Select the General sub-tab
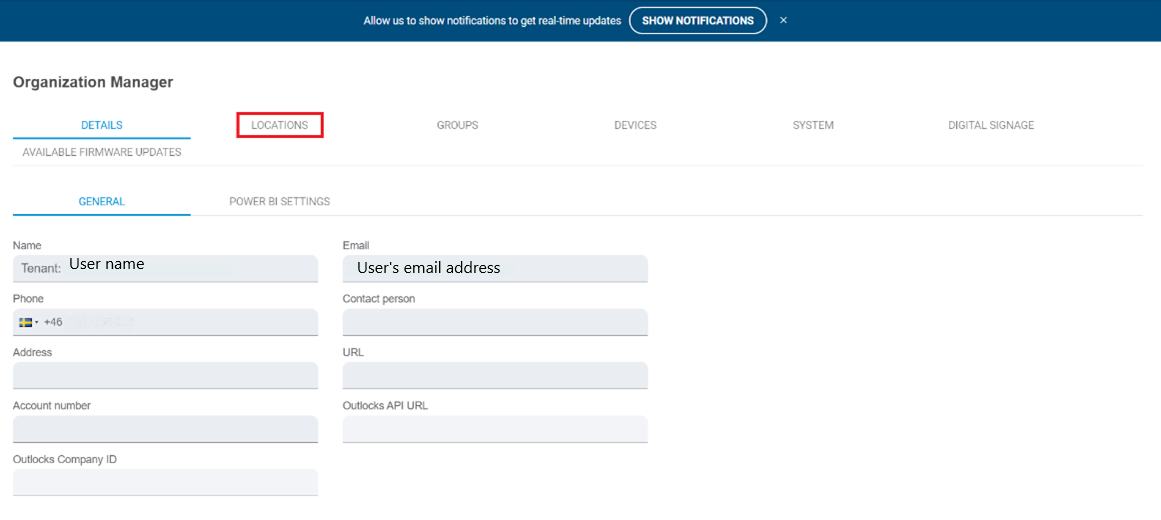This screenshot has height=520, width=1161. coord(101,201)
